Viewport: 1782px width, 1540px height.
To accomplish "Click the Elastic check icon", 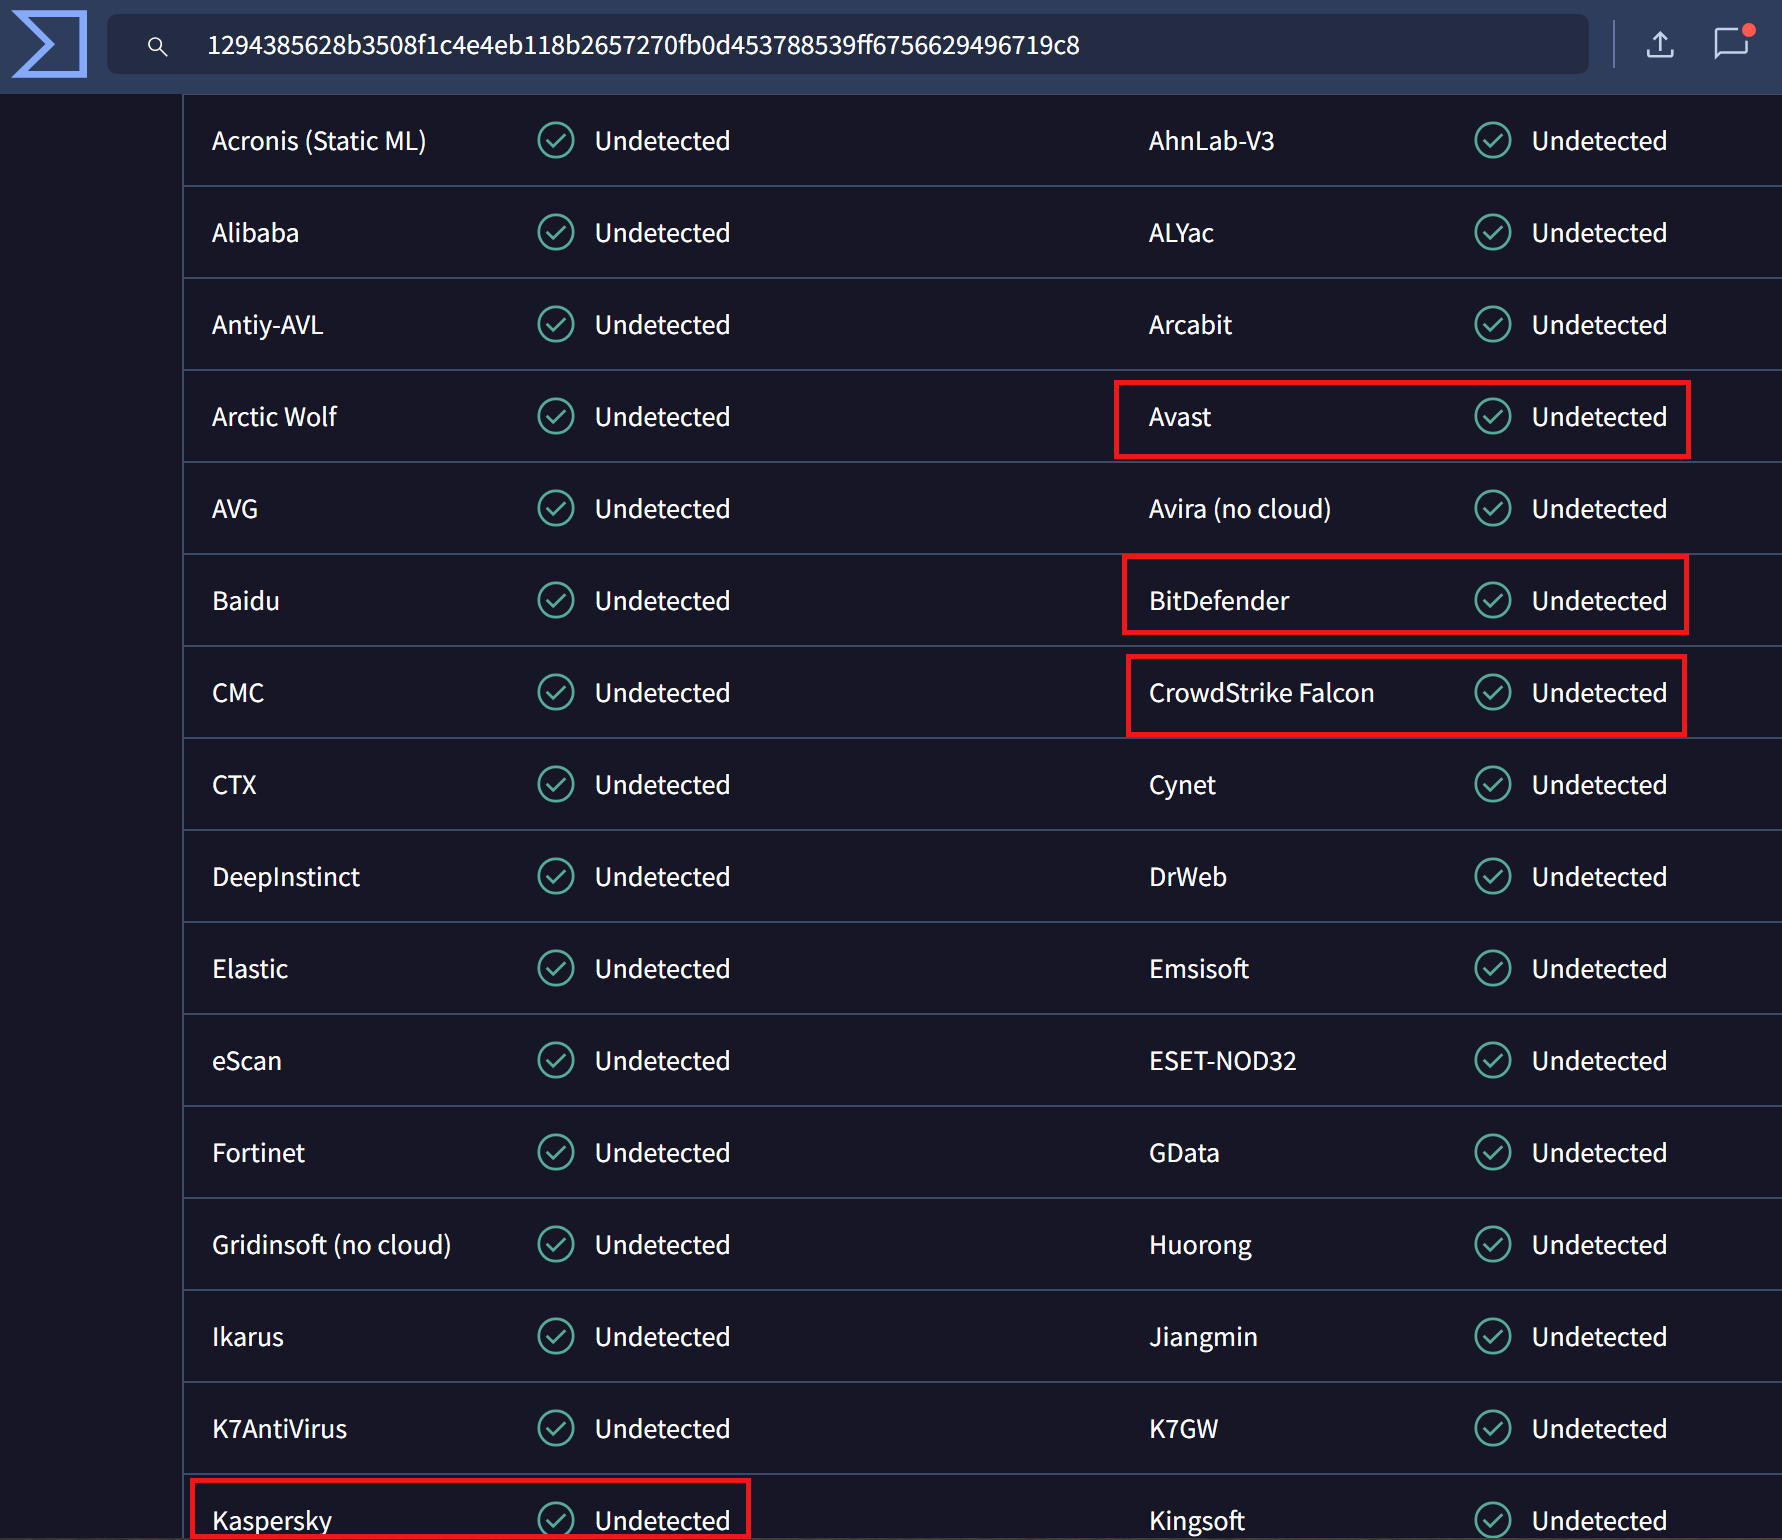I will 556,969.
